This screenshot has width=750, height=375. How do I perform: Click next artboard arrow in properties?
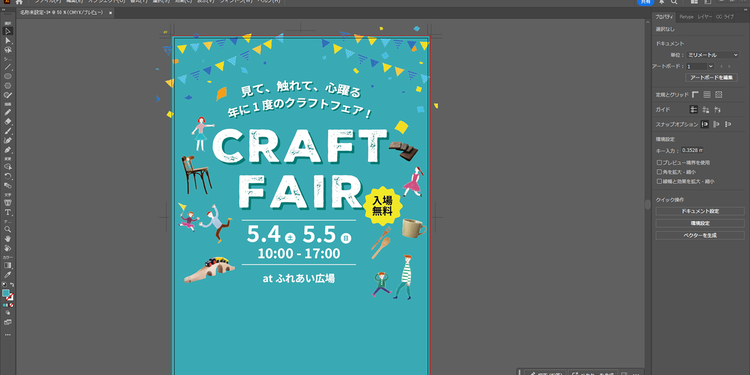(729, 66)
